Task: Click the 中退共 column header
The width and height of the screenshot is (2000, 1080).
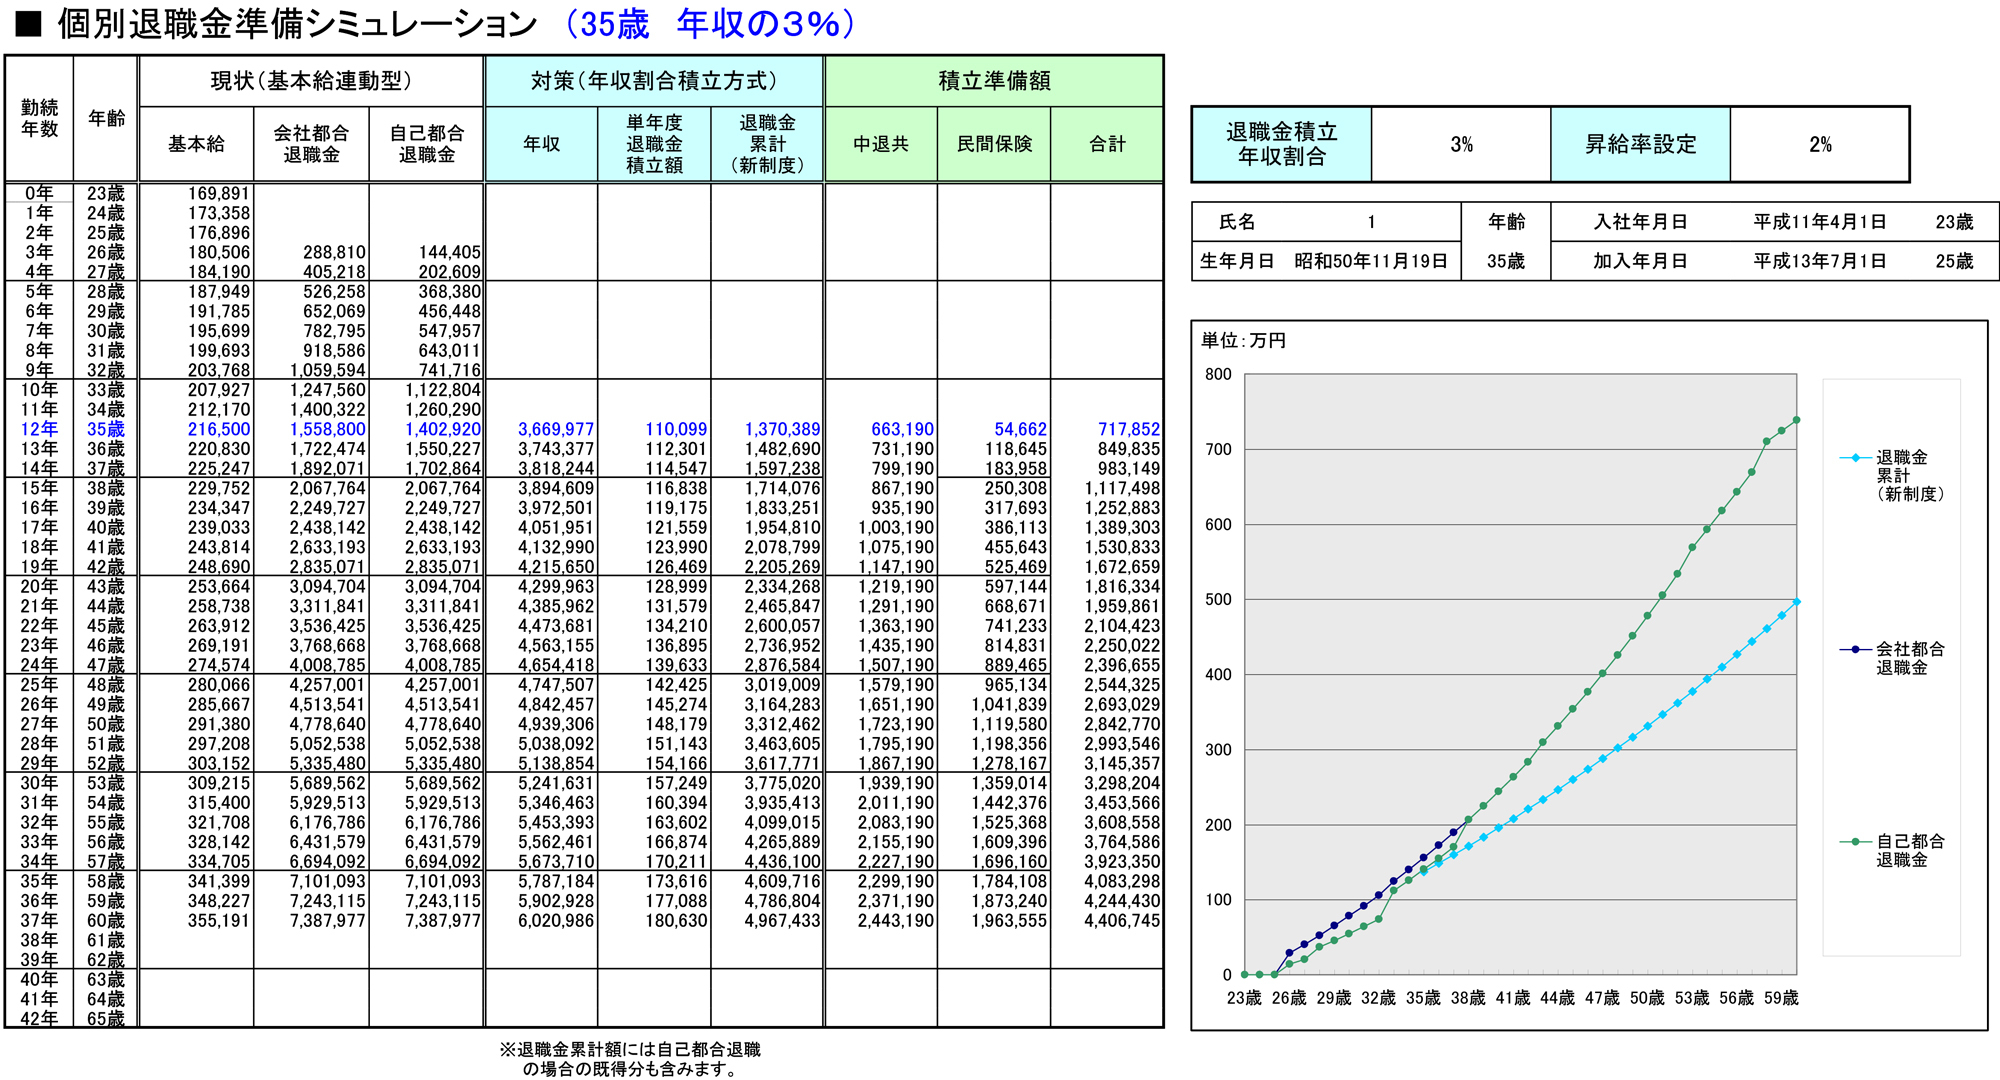Action: coord(880,144)
